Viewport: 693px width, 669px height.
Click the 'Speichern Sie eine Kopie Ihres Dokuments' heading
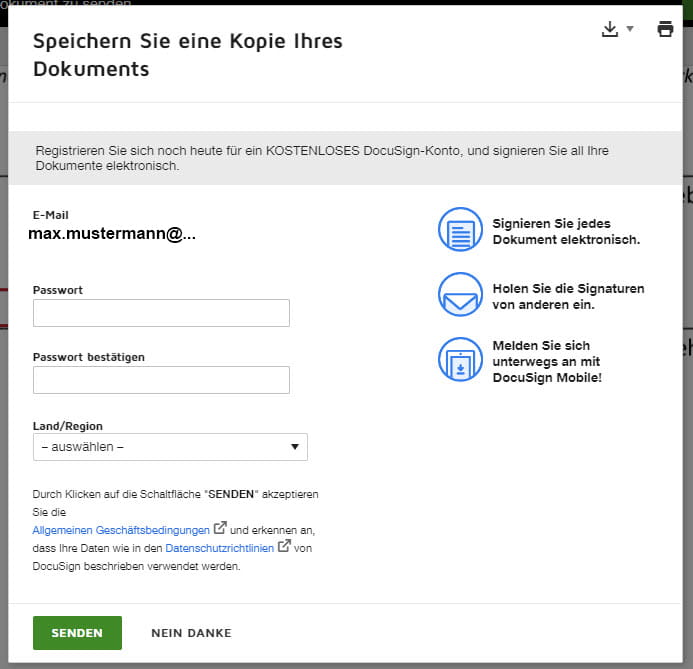188,55
